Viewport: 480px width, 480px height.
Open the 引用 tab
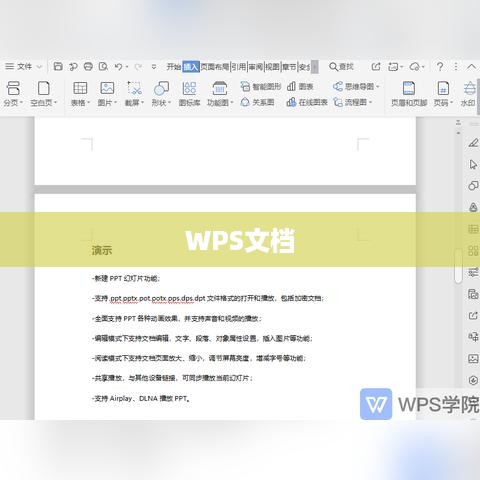coord(239,67)
